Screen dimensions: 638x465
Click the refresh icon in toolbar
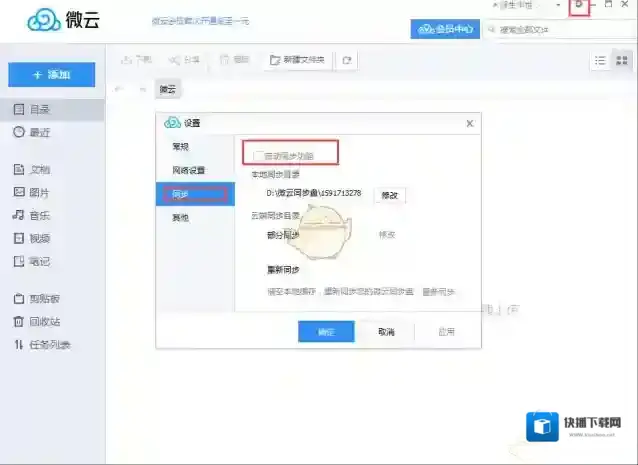(347, 60)
